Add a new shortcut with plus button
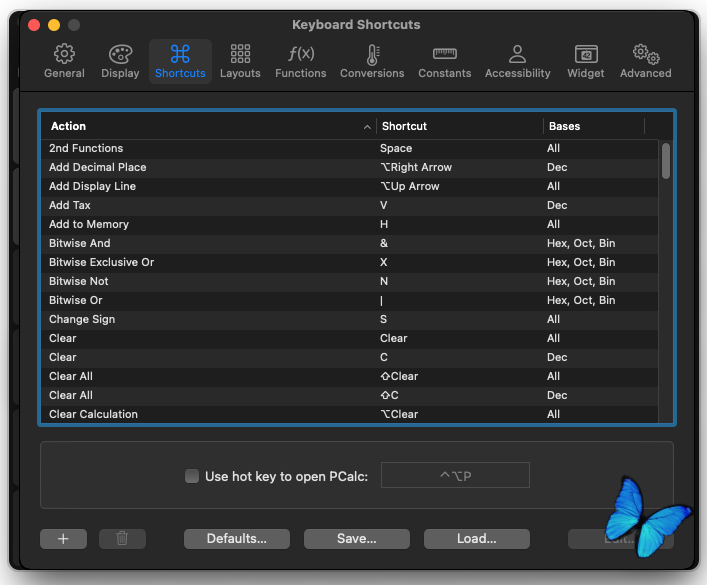707x585 pixels. click(x=63, y=539)
